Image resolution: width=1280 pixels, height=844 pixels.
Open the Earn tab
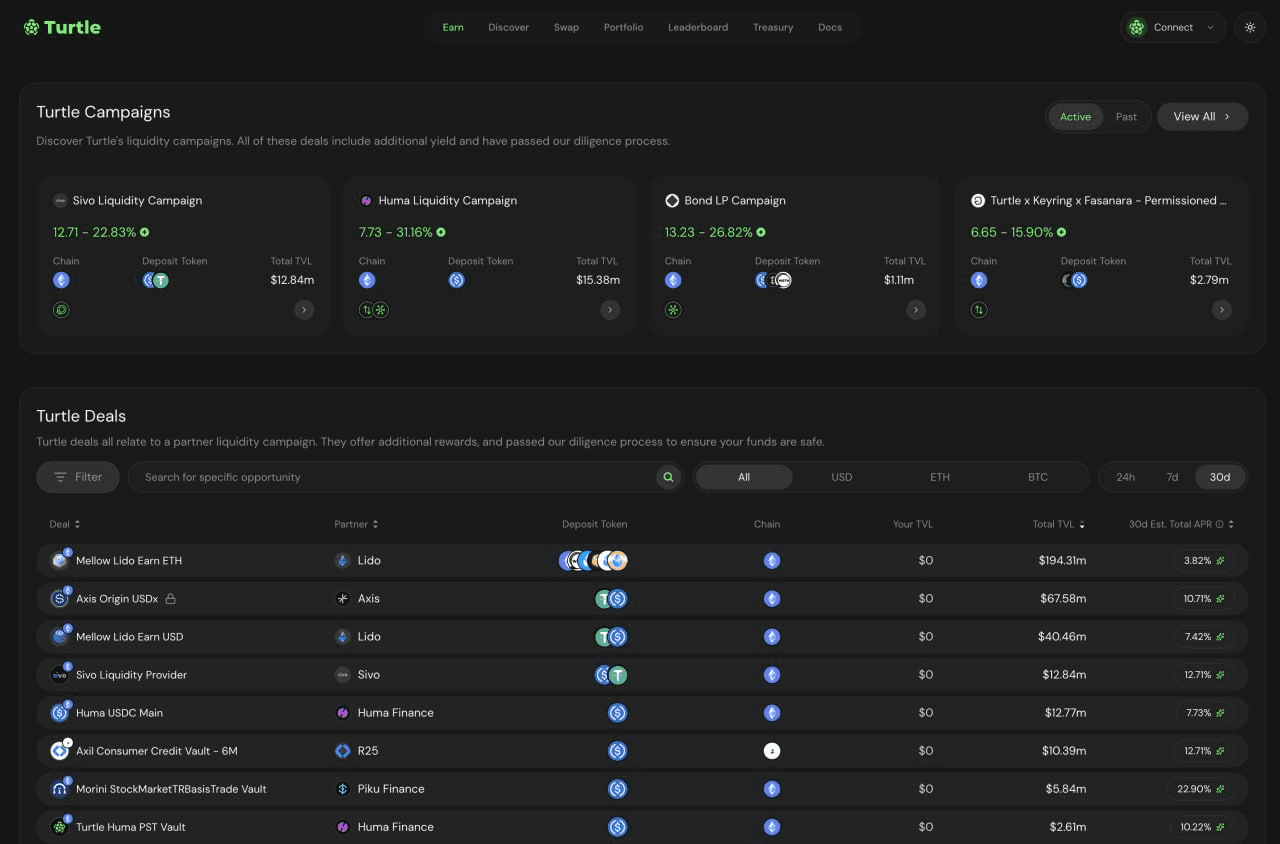click(x=453, y=28)
